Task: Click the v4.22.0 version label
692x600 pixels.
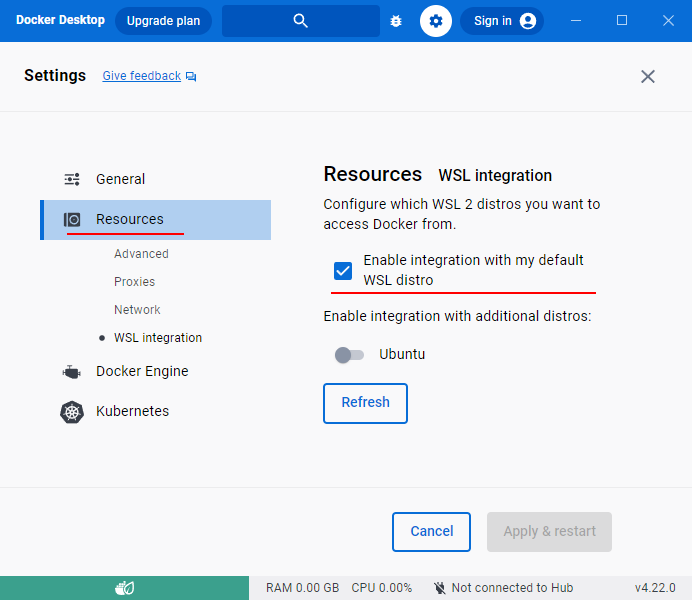Action: (655, 588)
